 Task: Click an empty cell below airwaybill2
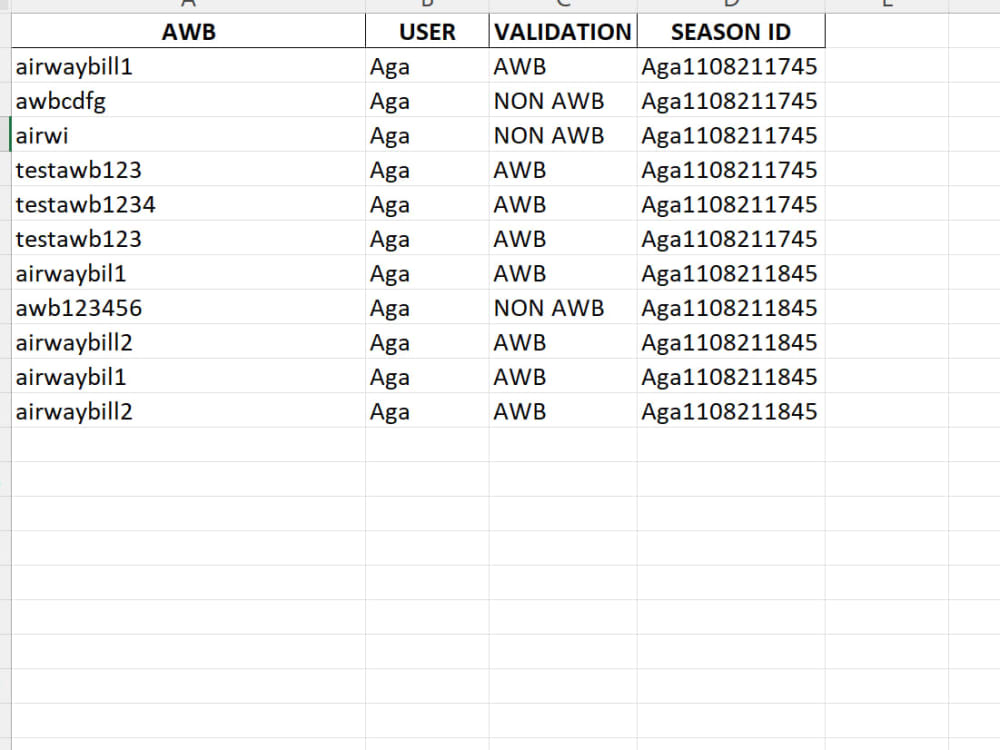pos(187,445)
